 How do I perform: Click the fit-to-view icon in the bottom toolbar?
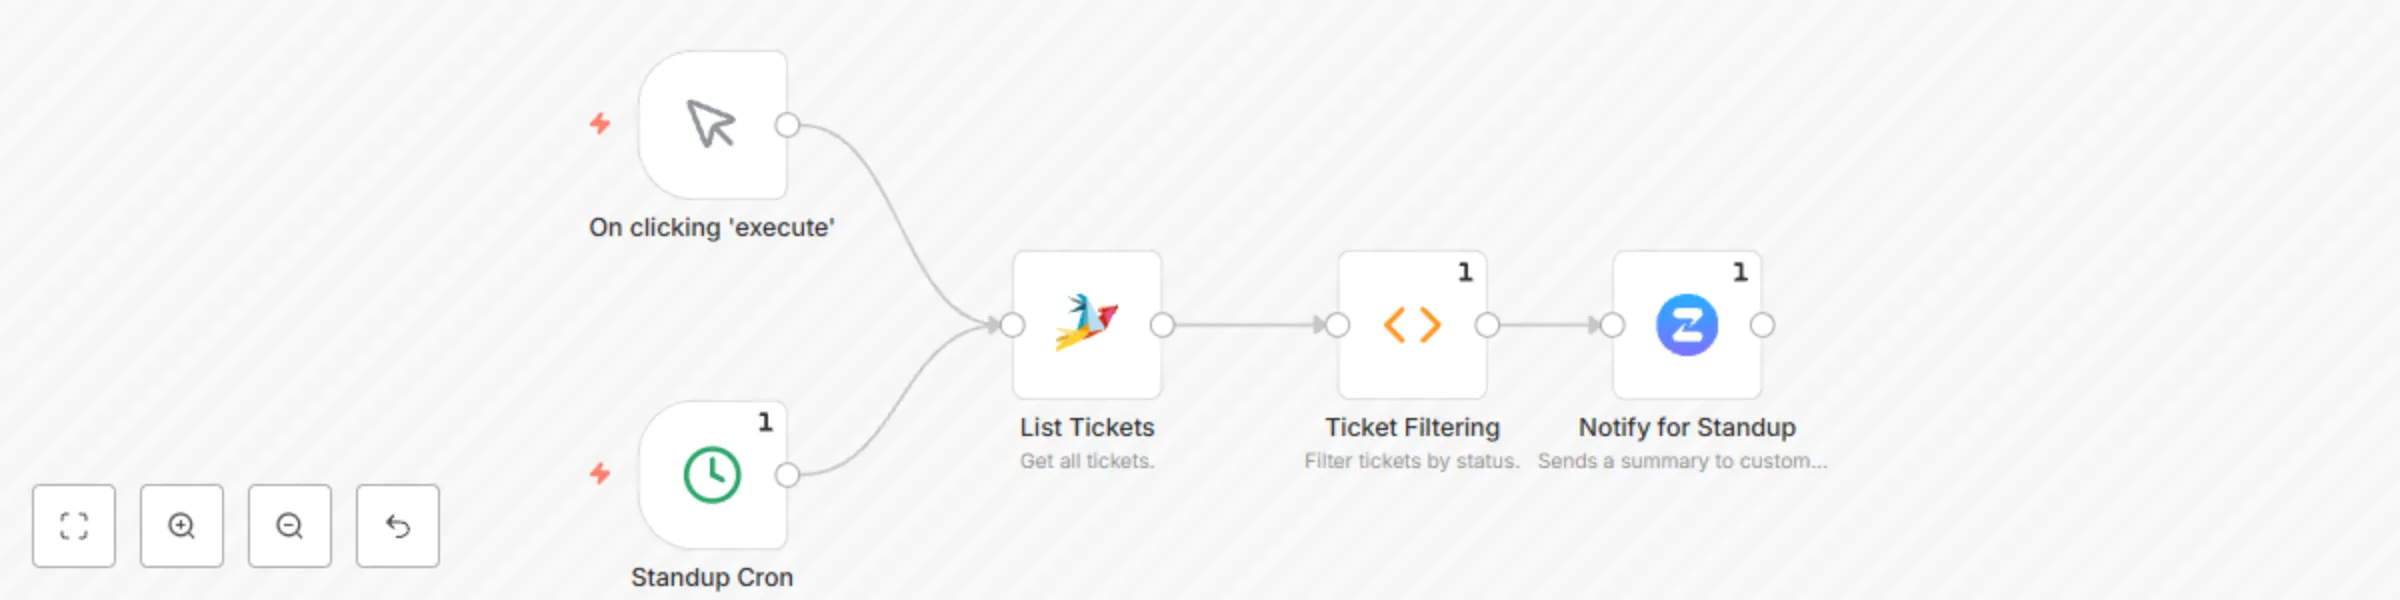coord(74,525)
